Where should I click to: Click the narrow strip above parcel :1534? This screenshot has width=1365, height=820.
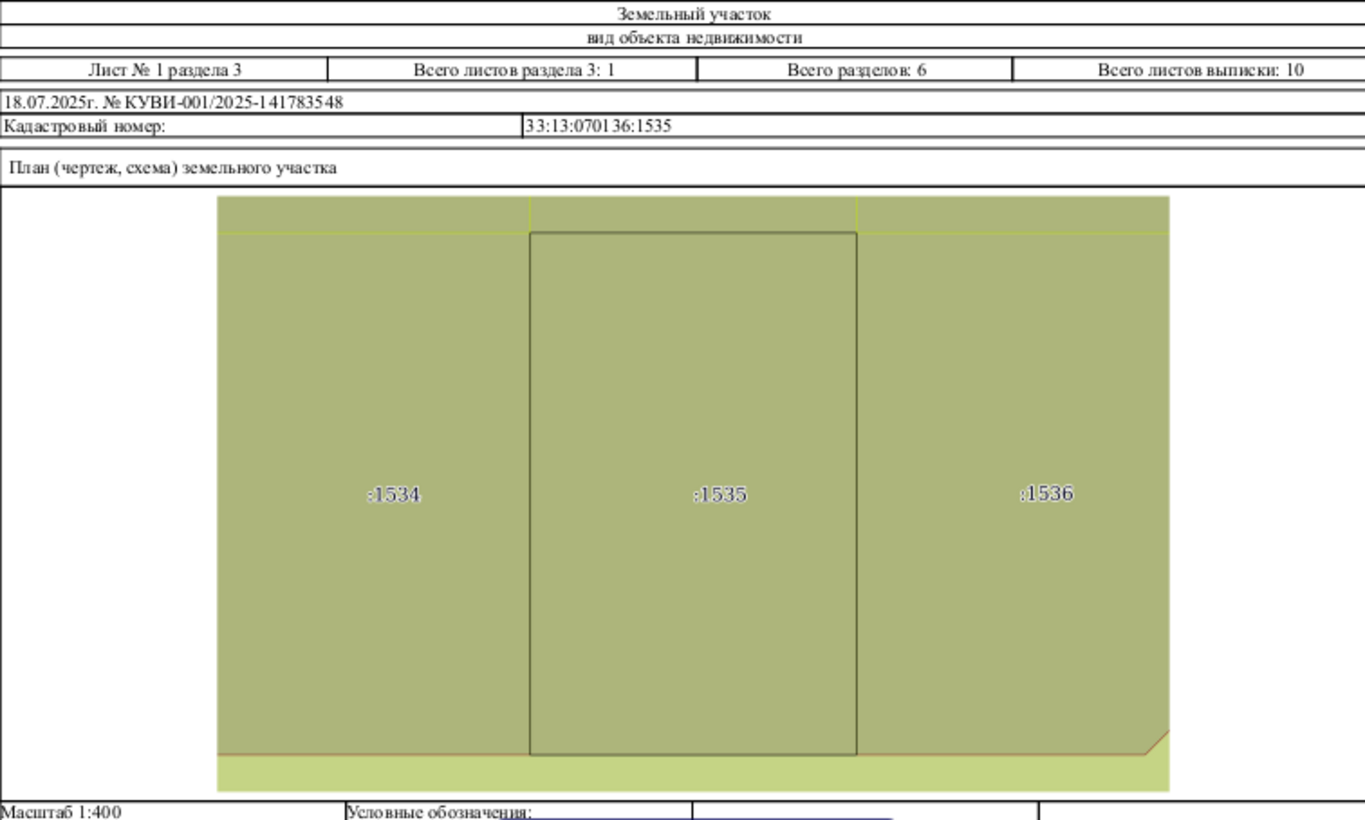click(x=374, y=215)
